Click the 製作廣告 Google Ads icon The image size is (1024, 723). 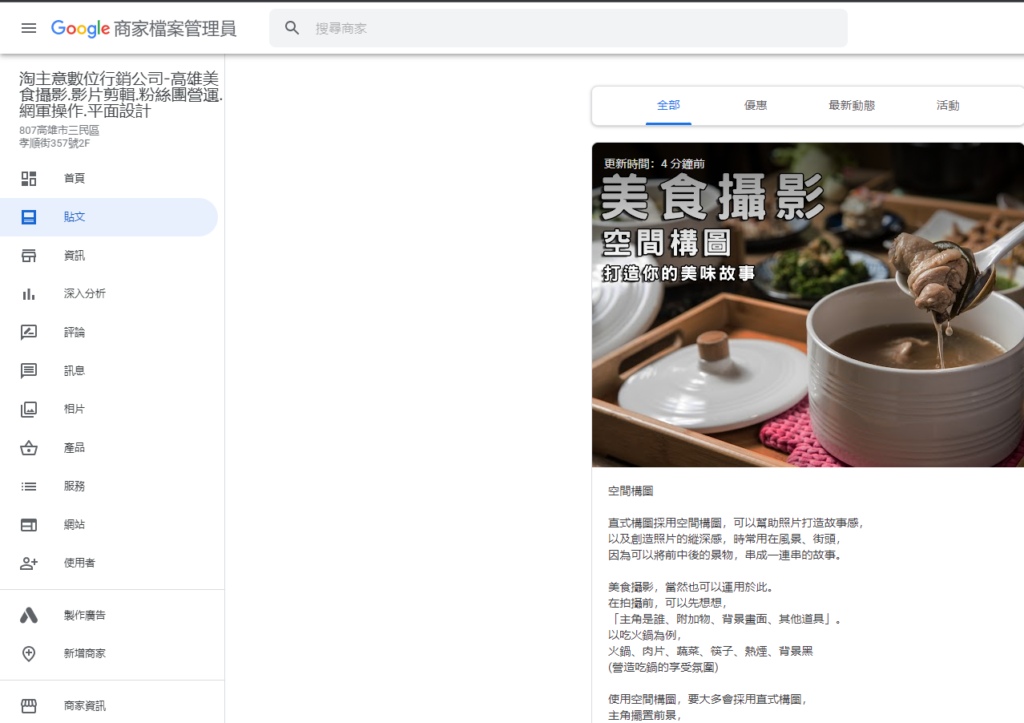point(29,615)
